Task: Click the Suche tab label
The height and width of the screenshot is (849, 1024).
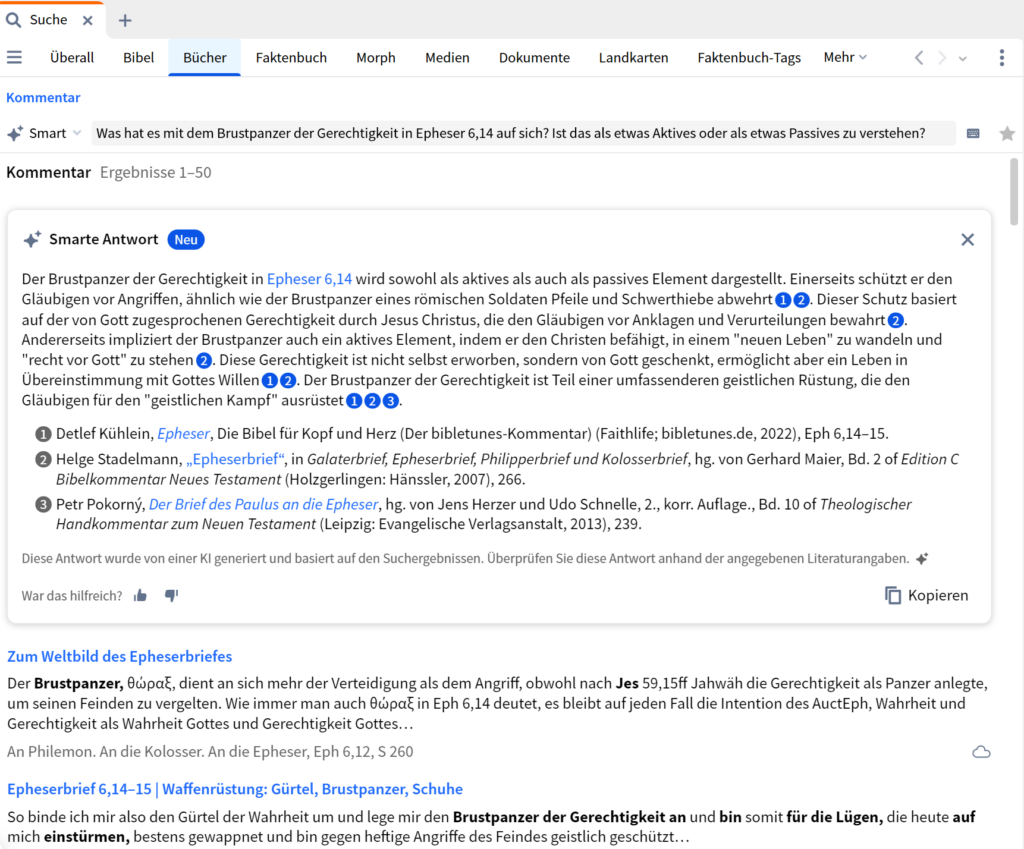Action: 48,20
